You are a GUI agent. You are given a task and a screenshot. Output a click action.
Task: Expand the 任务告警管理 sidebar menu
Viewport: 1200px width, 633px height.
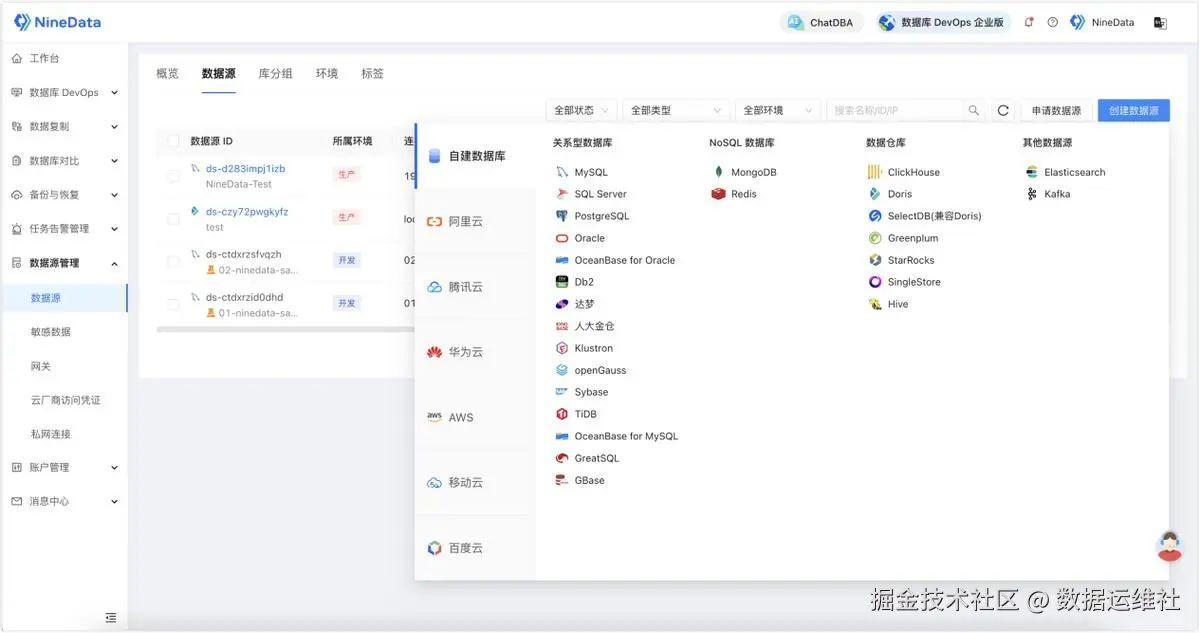[64, 229]
